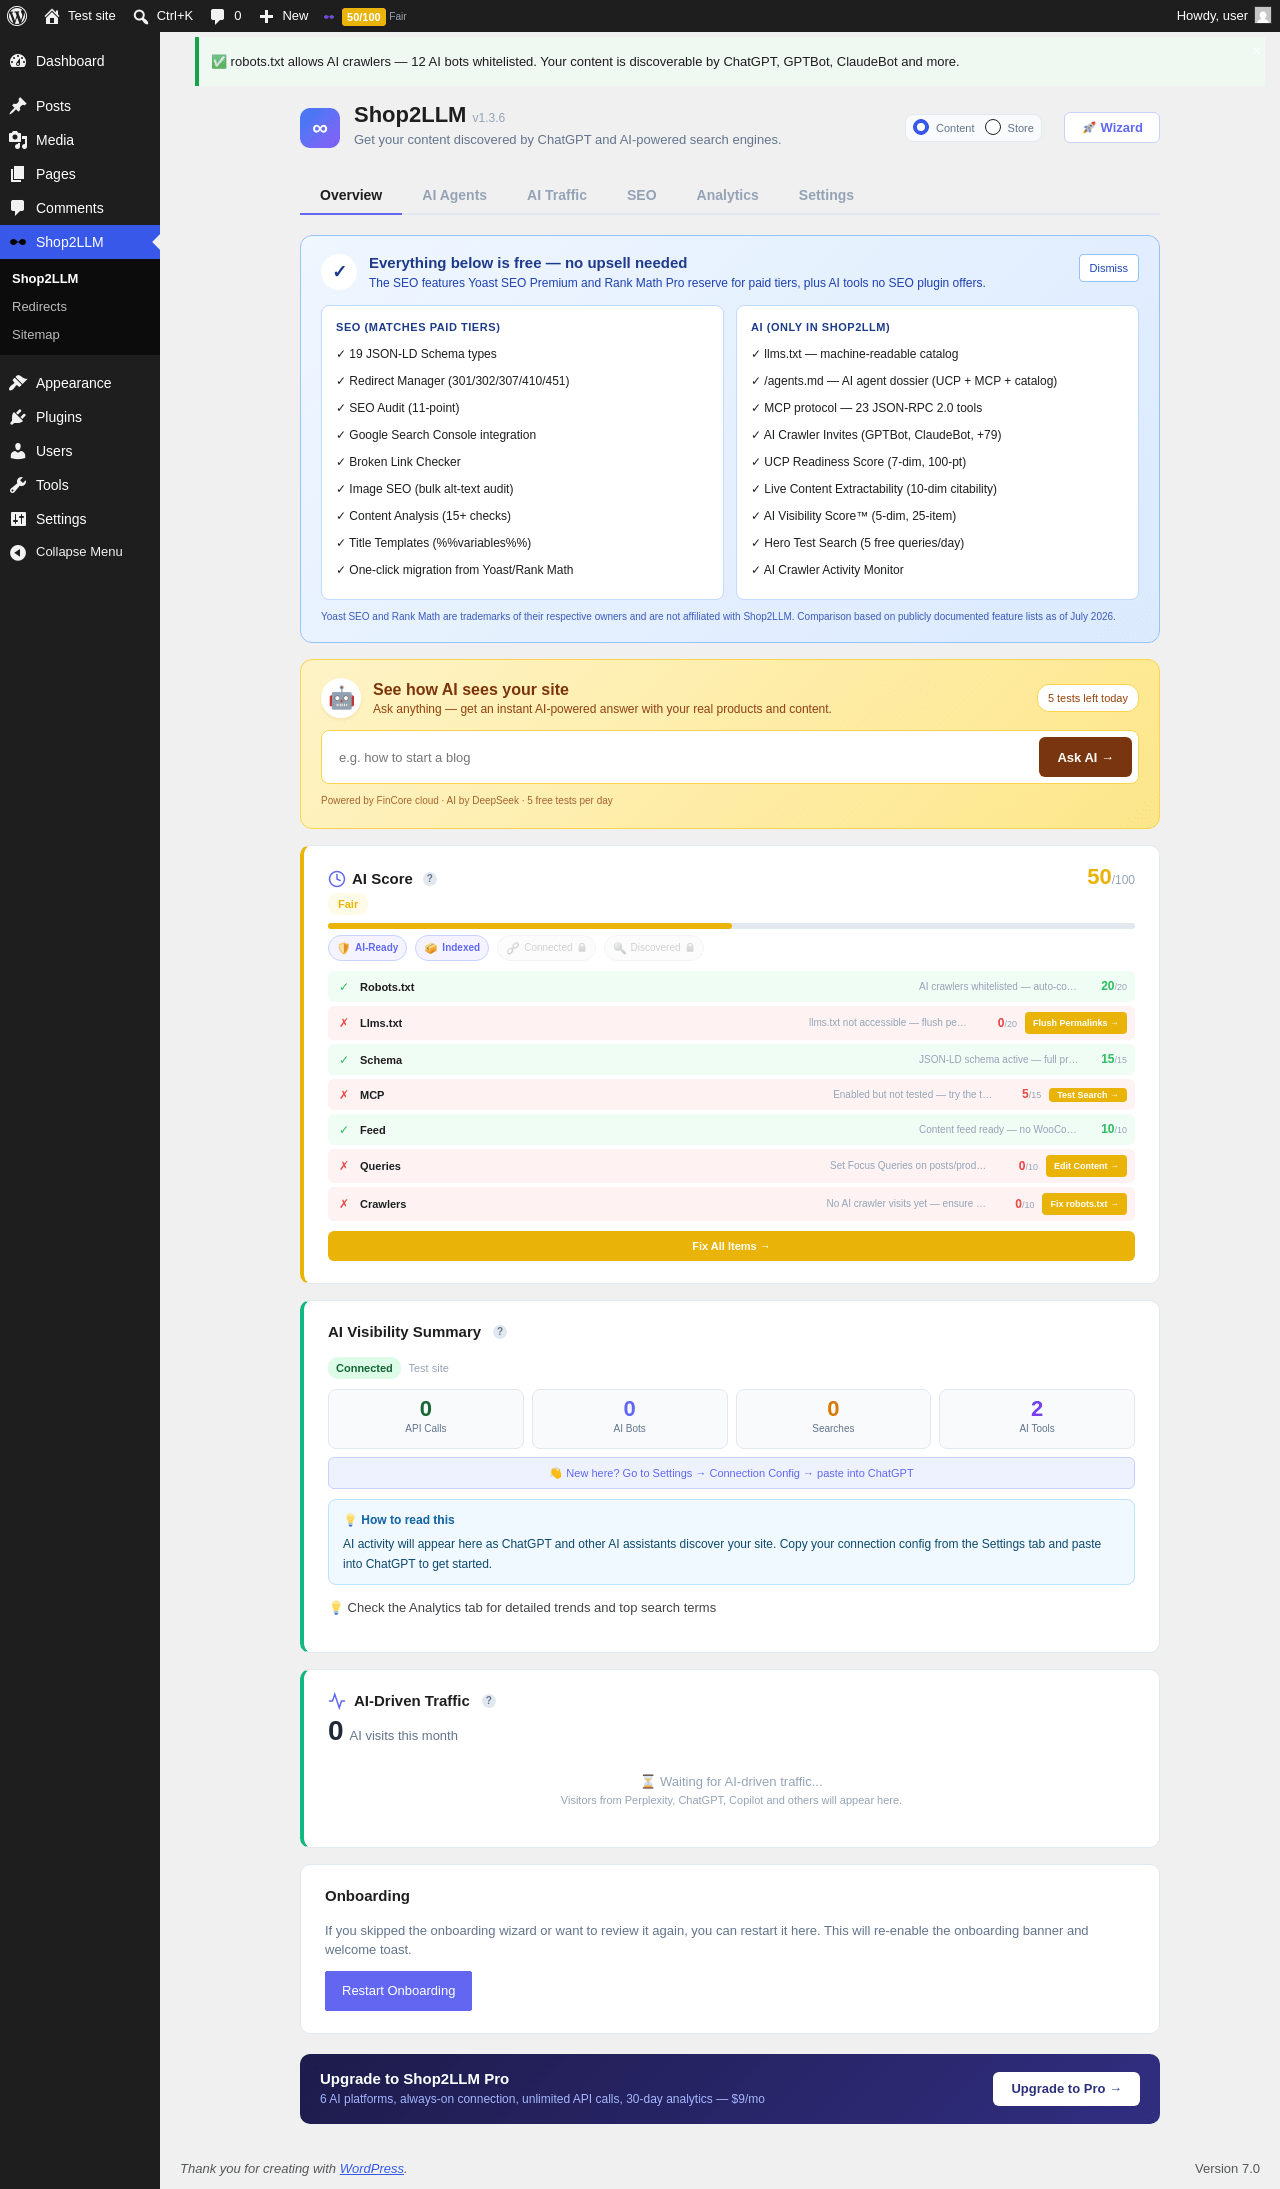Click Flush Permalinks button
The width and height of the screenshot is (1280, 2189).
click(1076, 1023)
